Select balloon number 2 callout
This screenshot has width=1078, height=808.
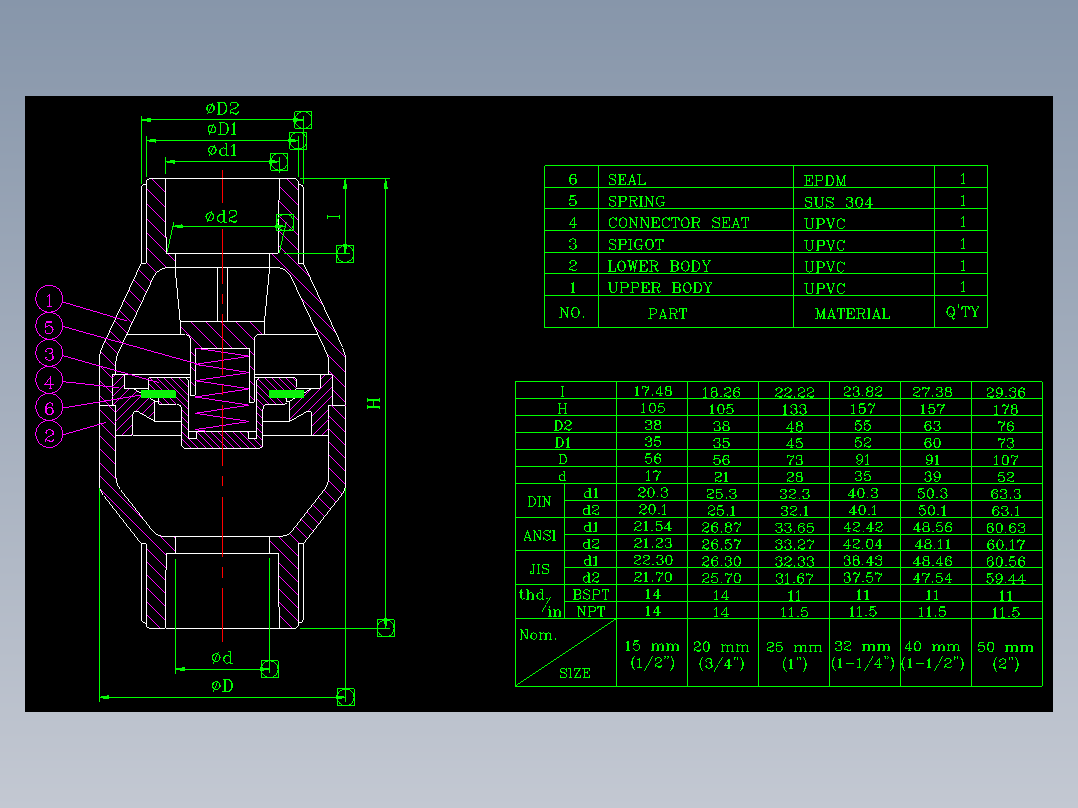(49, 435)
